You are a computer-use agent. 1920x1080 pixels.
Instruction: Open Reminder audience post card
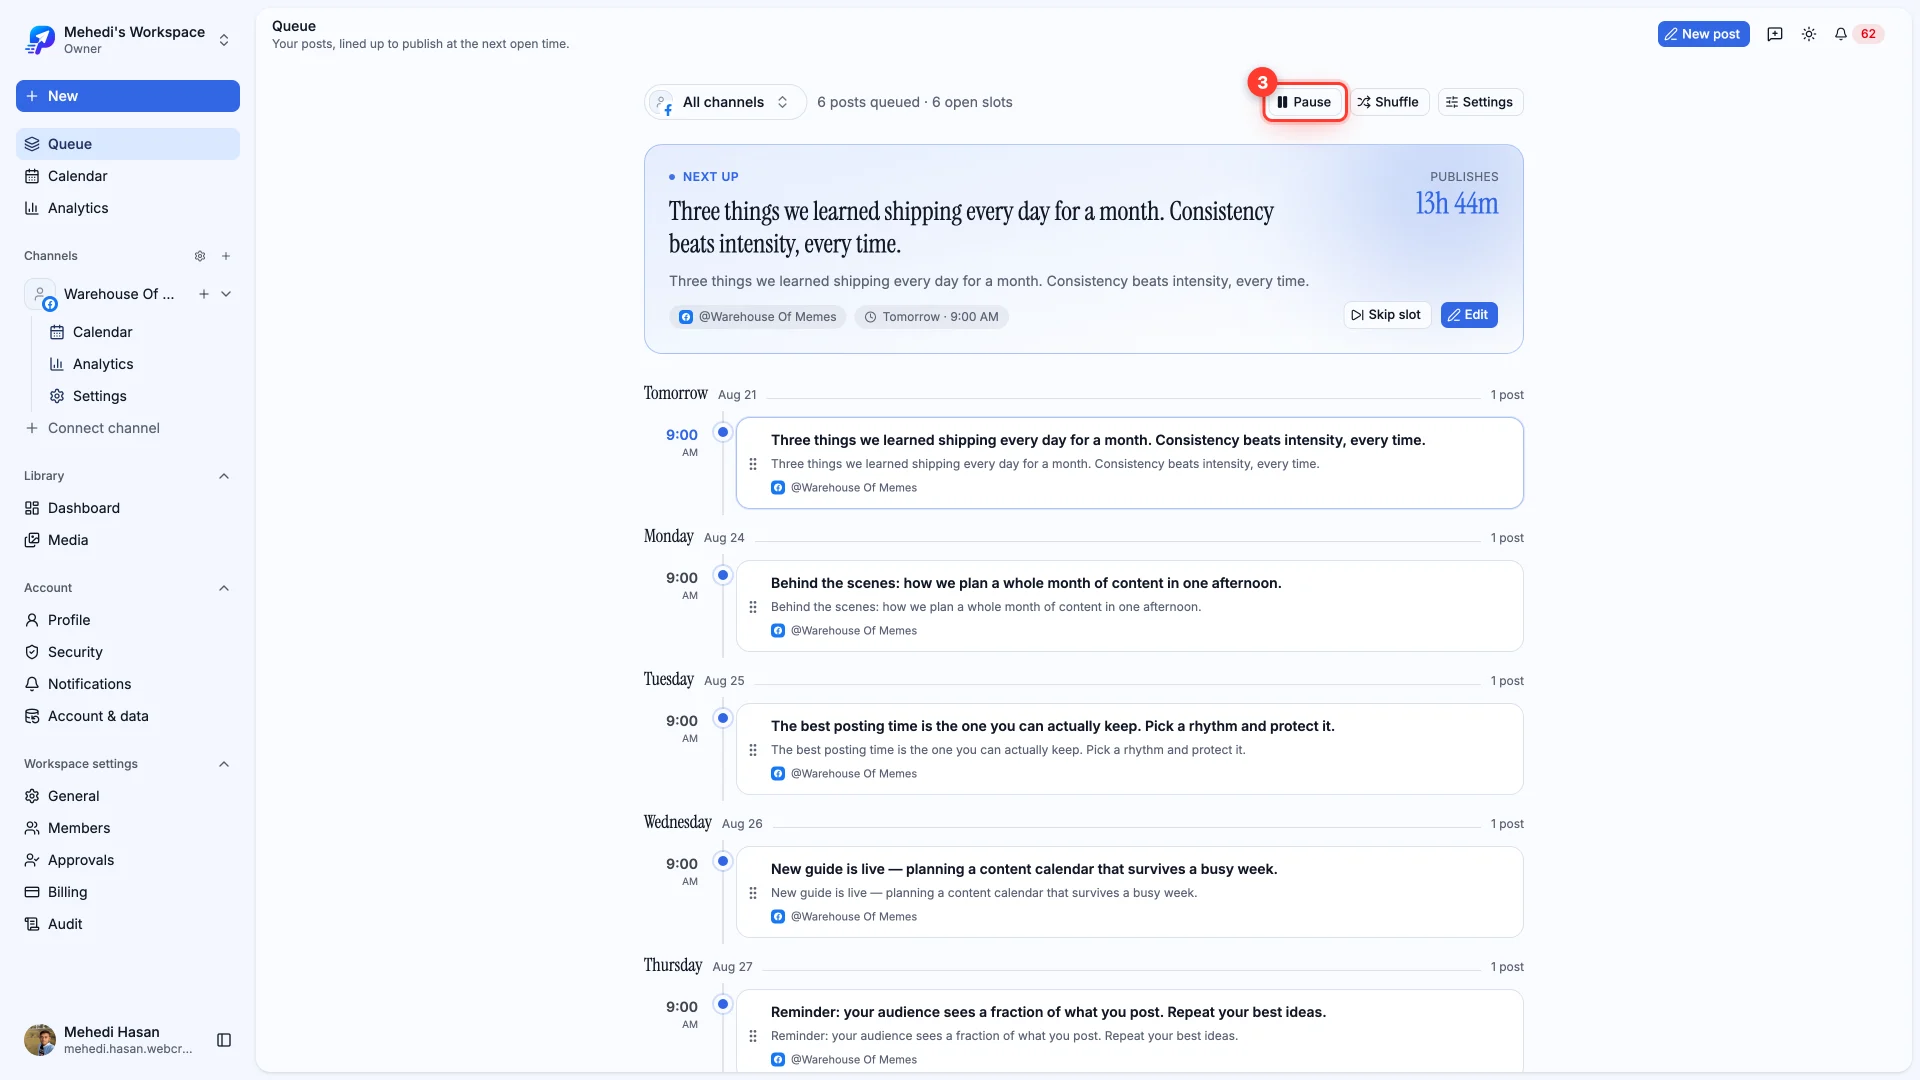(1129, 1032)
